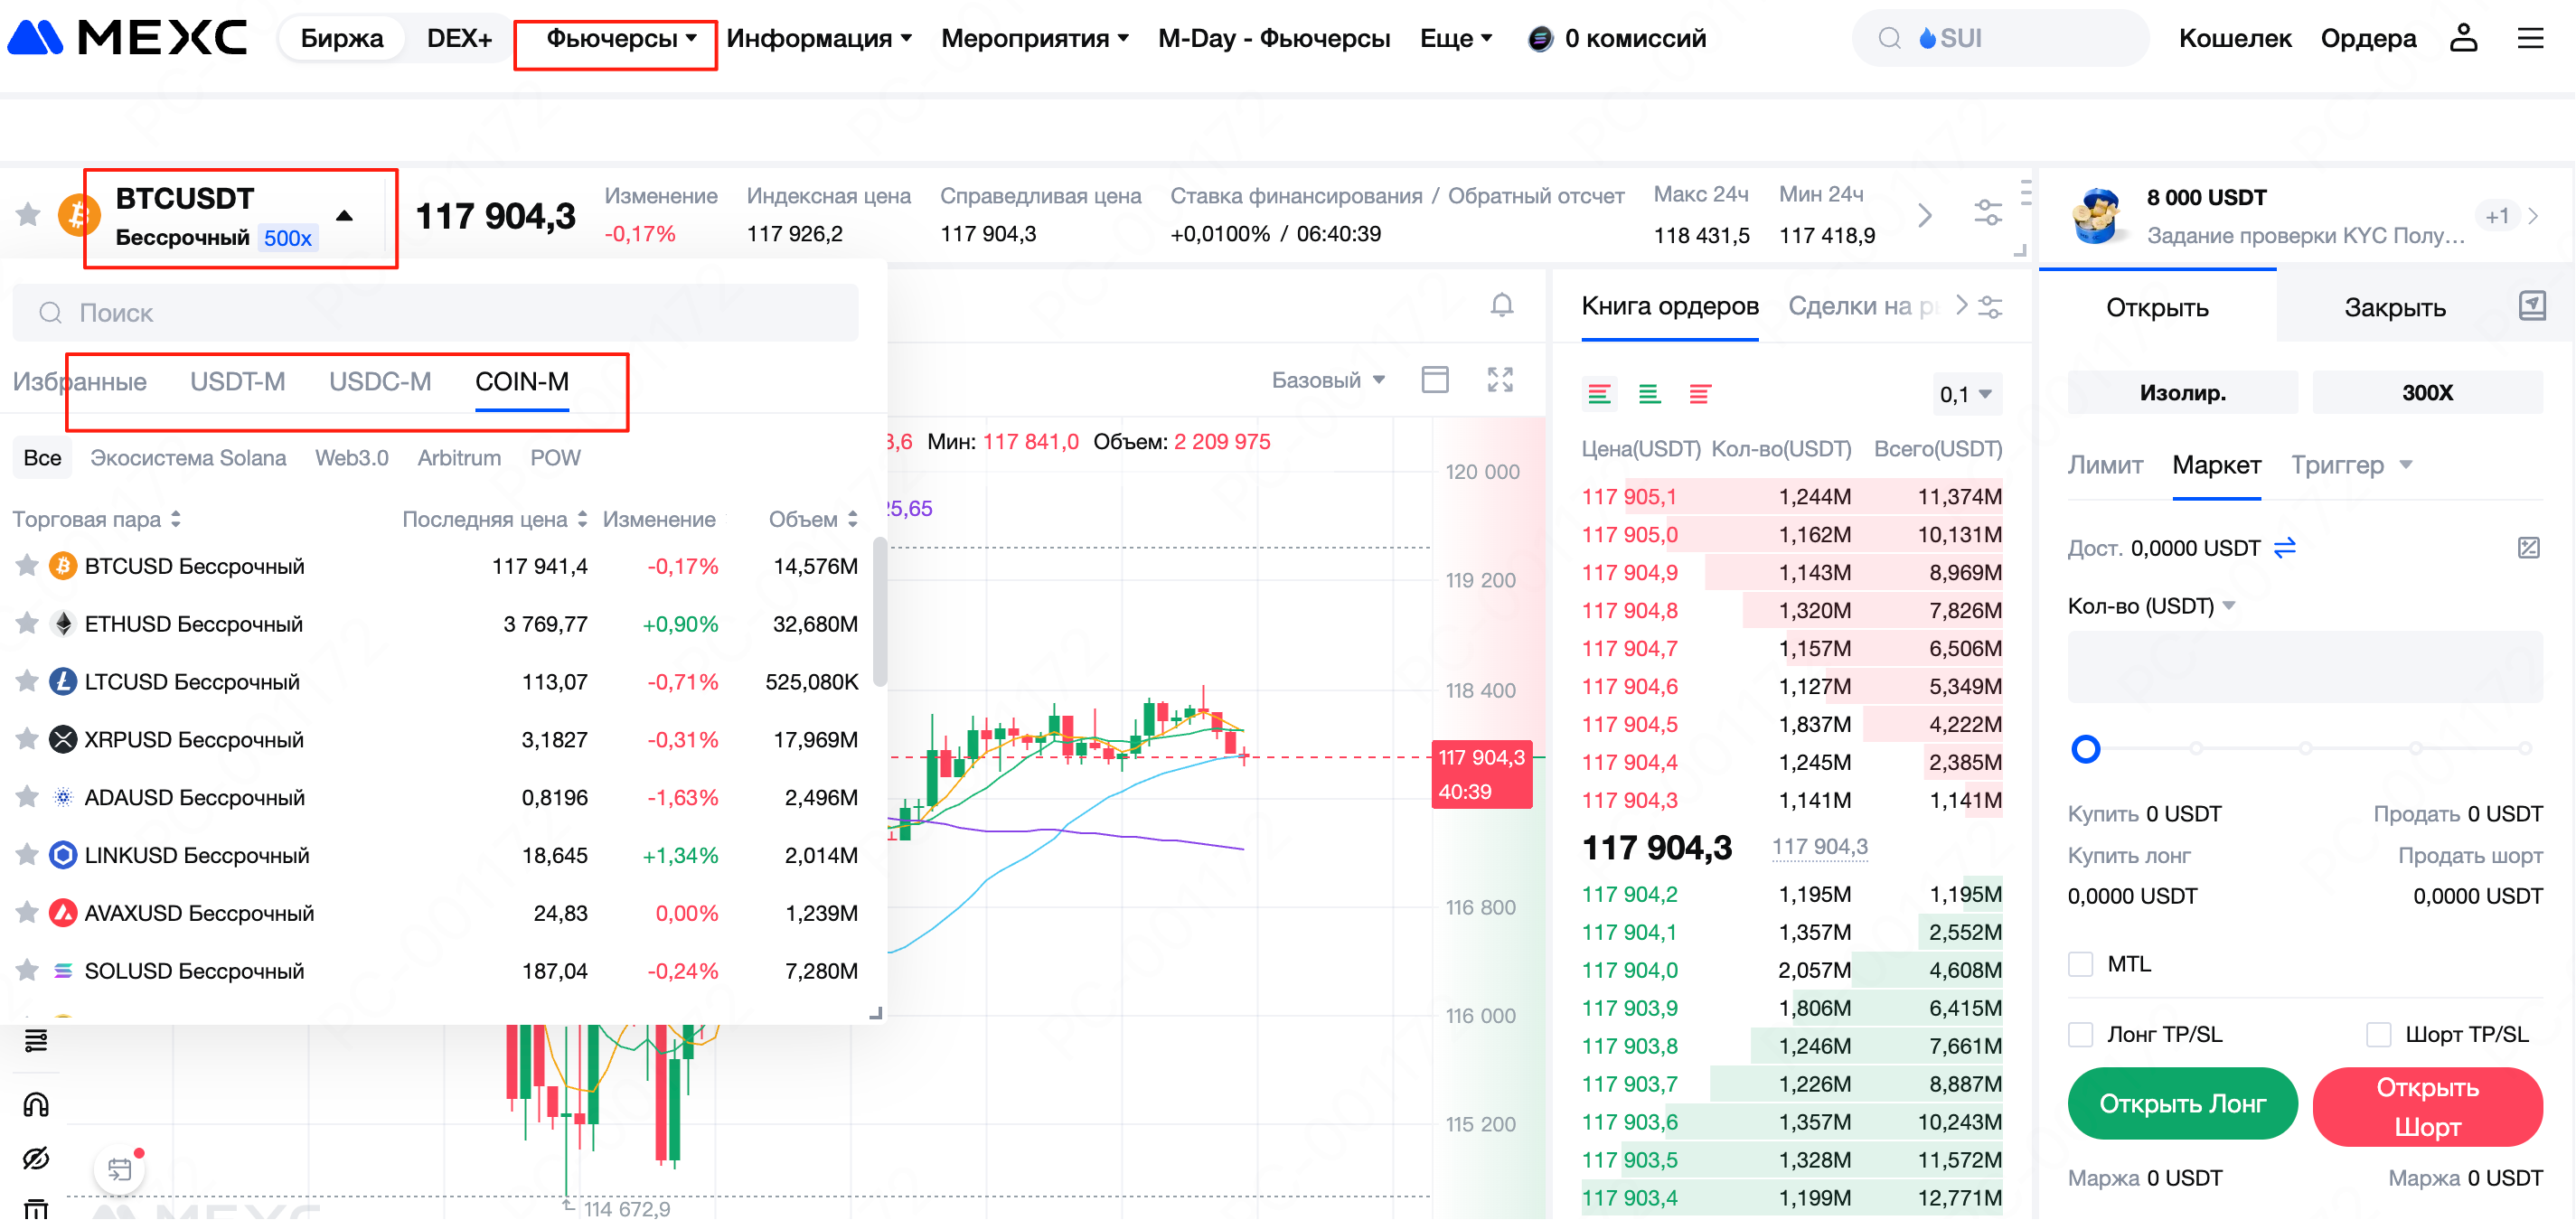Filter by Экосистема Solana category
Viewport: 2576px width, 1220px height.
click(188, 458)
